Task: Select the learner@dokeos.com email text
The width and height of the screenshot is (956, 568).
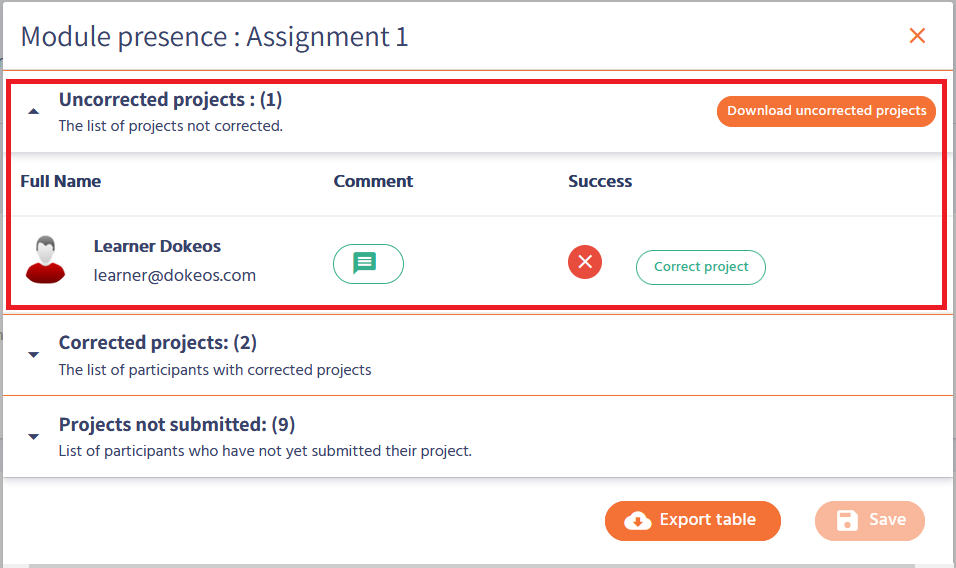Action: tap(175, 275)
